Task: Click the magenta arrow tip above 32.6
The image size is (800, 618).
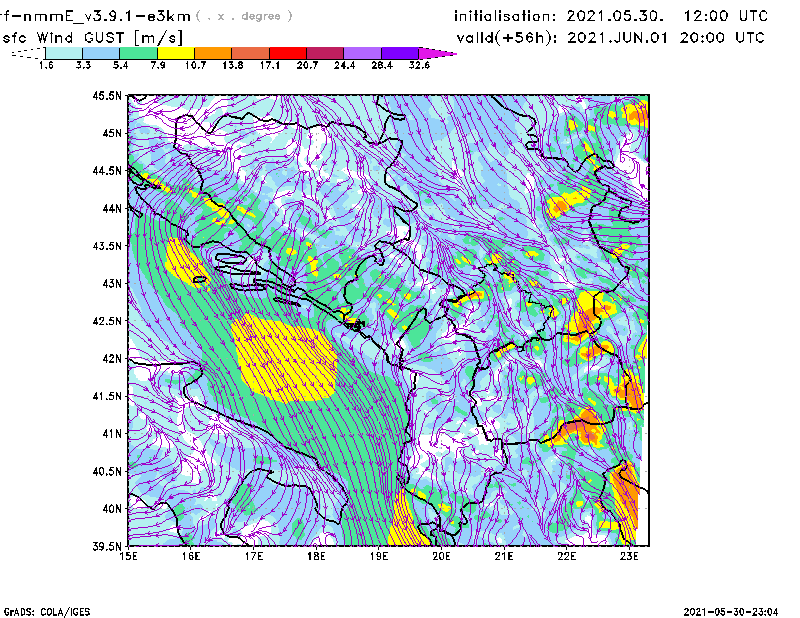Action: 437,53
